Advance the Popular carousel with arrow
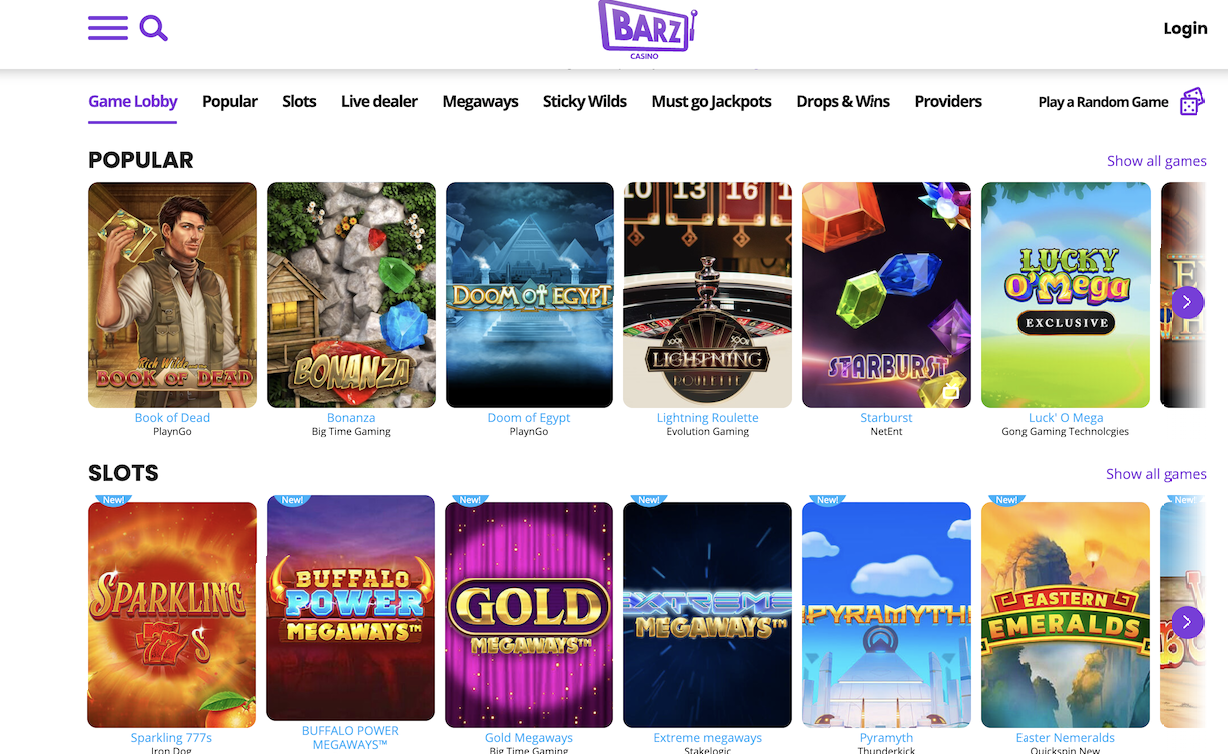 (x=1187, y=301)
